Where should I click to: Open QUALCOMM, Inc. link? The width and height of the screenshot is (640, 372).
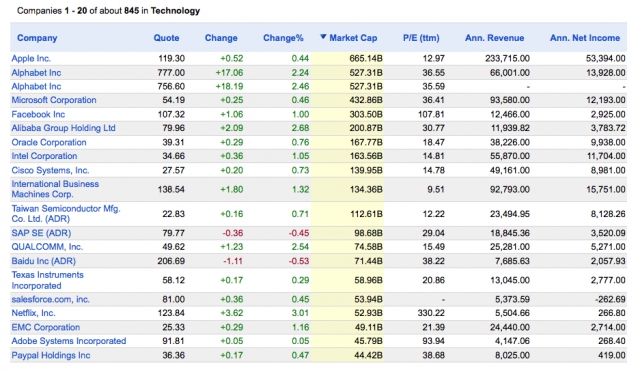pos(47,247)
